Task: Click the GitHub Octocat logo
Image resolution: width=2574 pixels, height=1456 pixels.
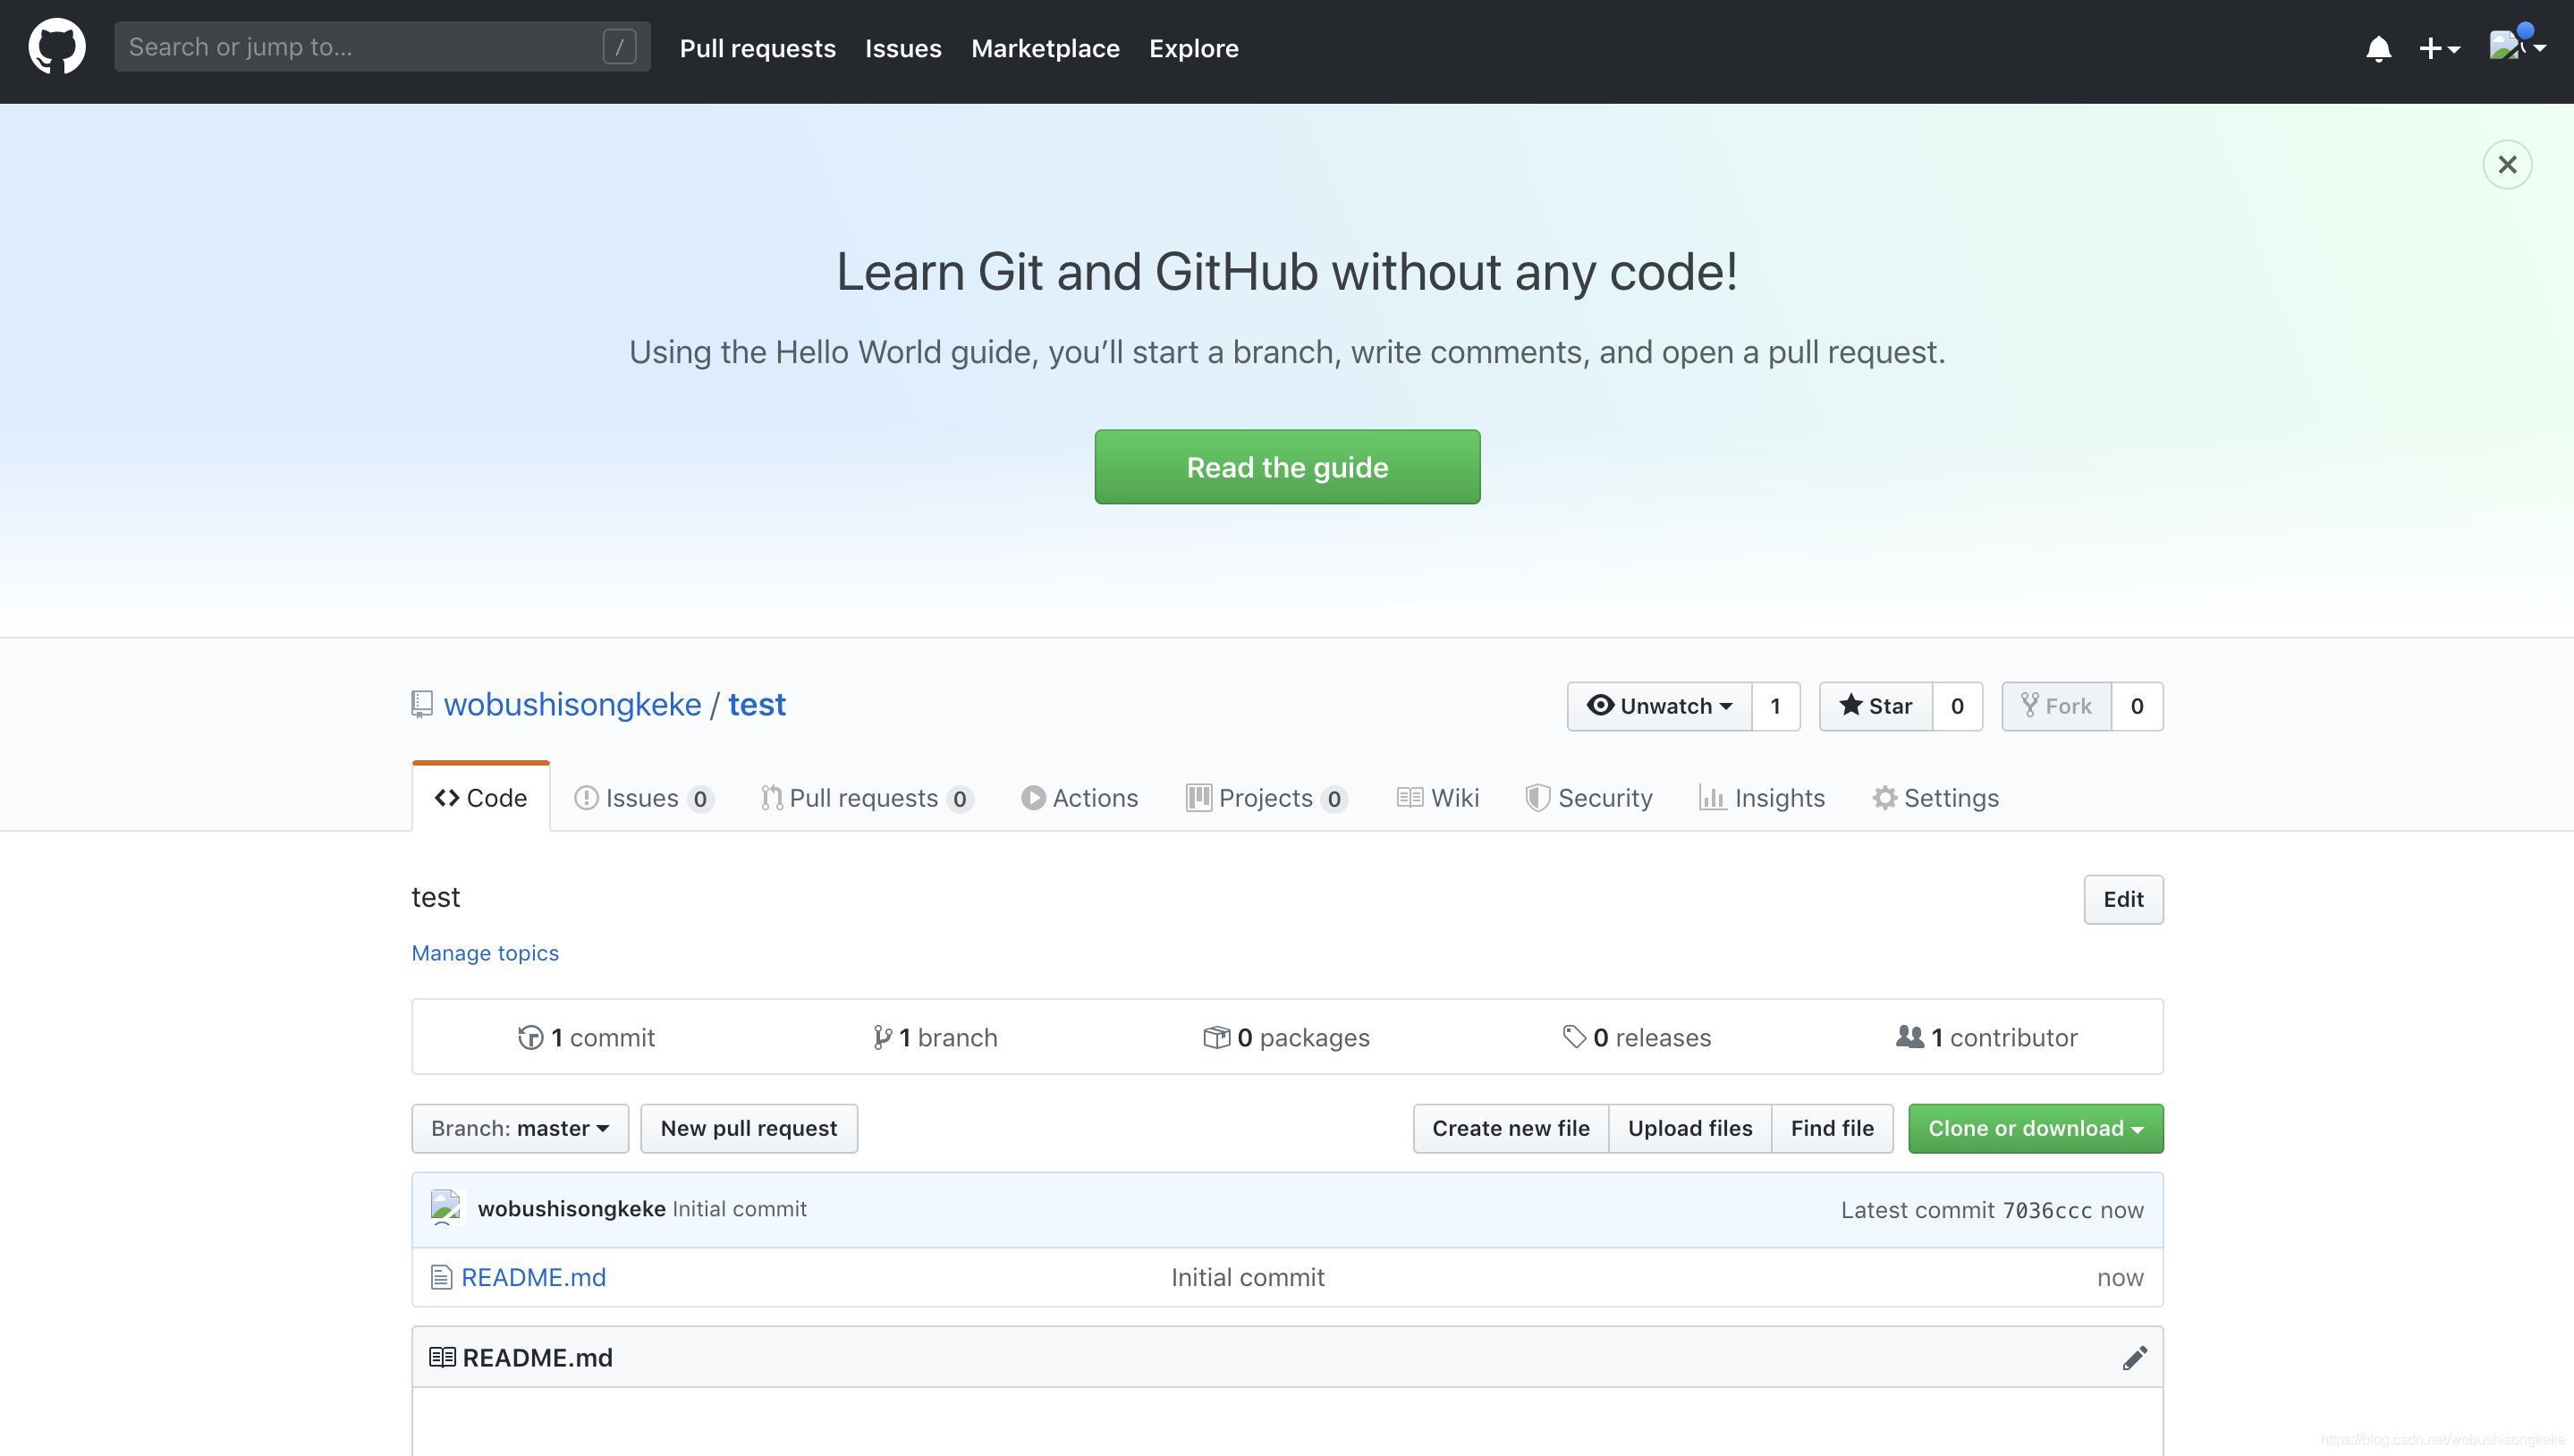Action: (x=57, y=47)
